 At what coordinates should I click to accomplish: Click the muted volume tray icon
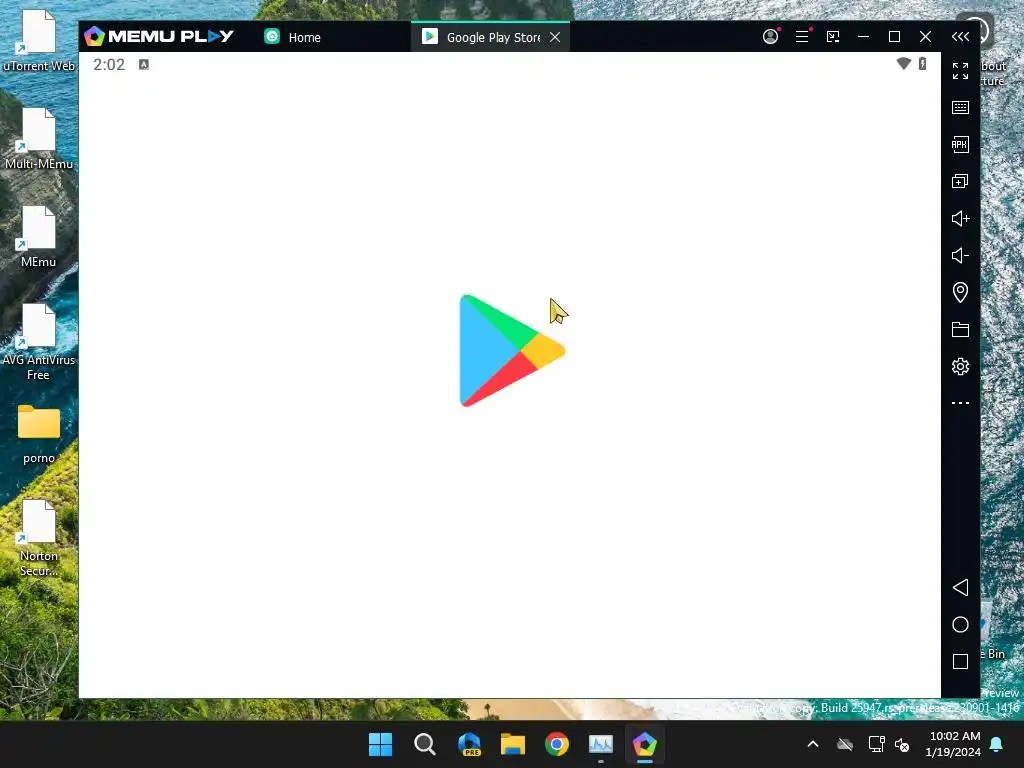902,744
